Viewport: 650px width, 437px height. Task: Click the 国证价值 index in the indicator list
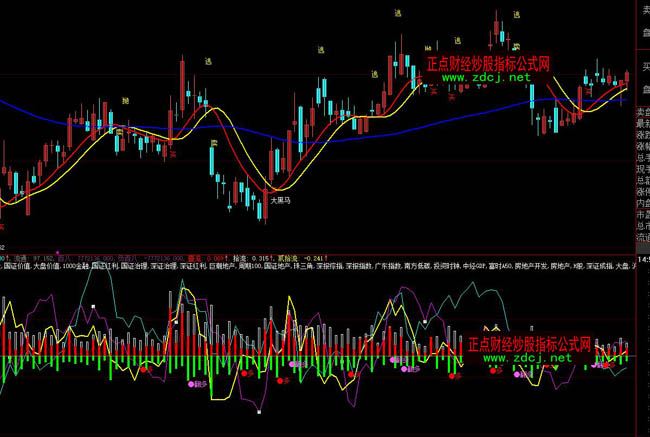click(x=17, y=267)
